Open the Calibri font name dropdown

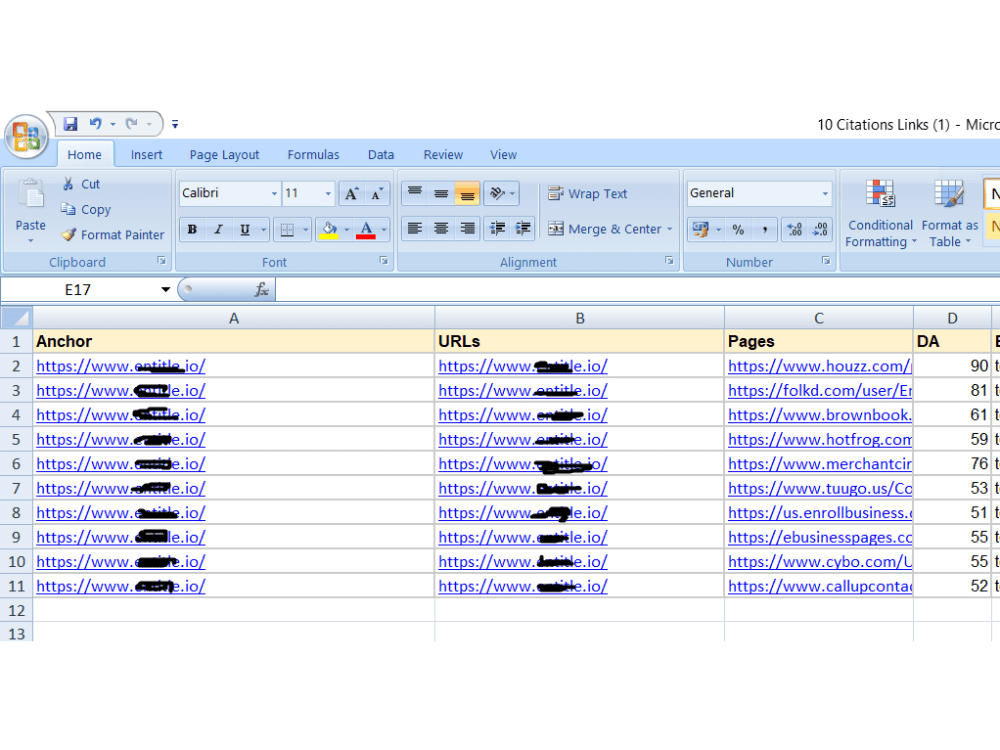point(274,193)
